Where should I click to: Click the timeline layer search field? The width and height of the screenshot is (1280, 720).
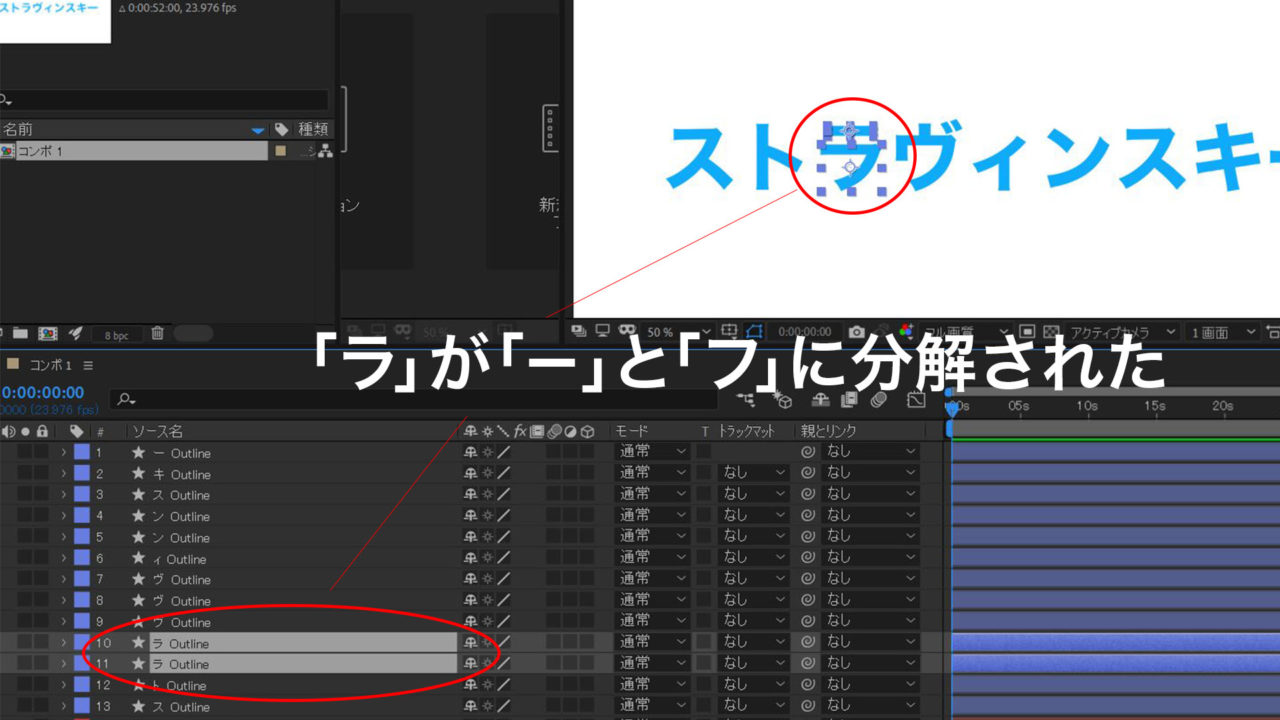414,399
